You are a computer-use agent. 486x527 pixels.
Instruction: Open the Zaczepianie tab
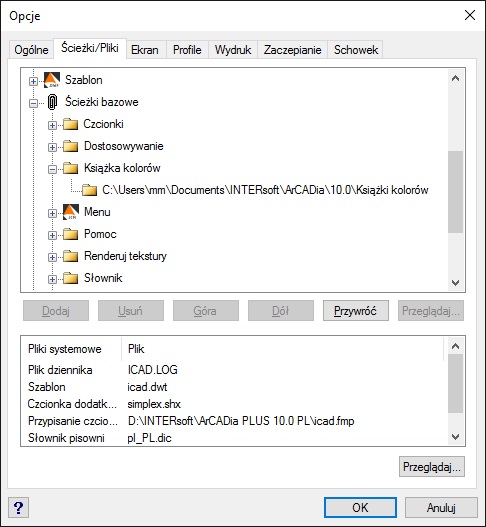click(x=292, y=50)
